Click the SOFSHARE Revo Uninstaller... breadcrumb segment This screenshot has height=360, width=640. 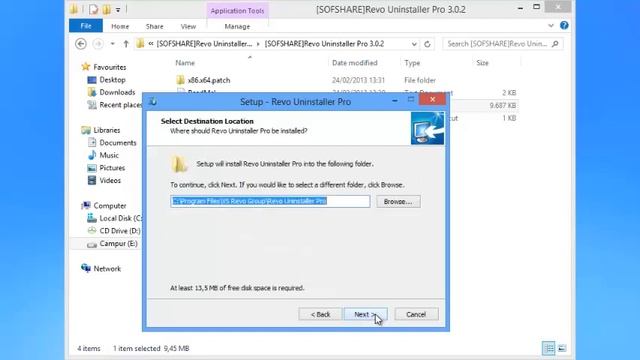(204, 44)
